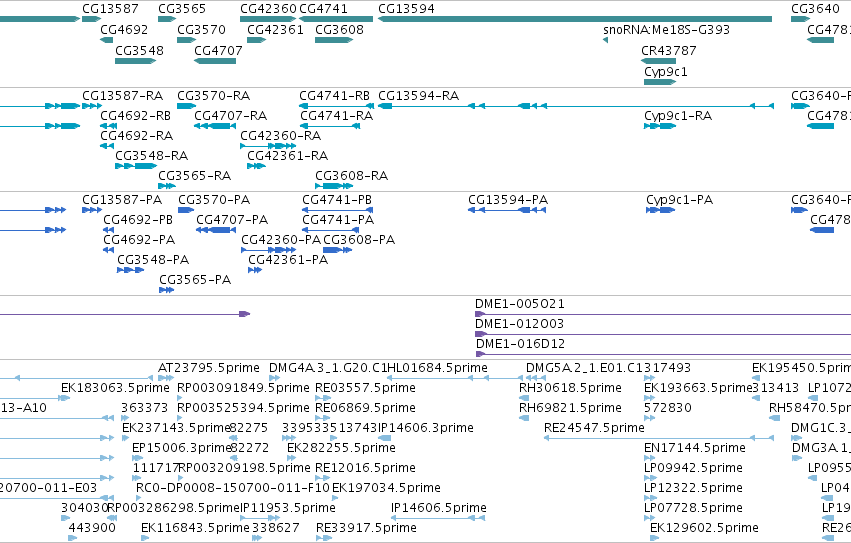Click transcript label CG42361-RA

[288, 156]
